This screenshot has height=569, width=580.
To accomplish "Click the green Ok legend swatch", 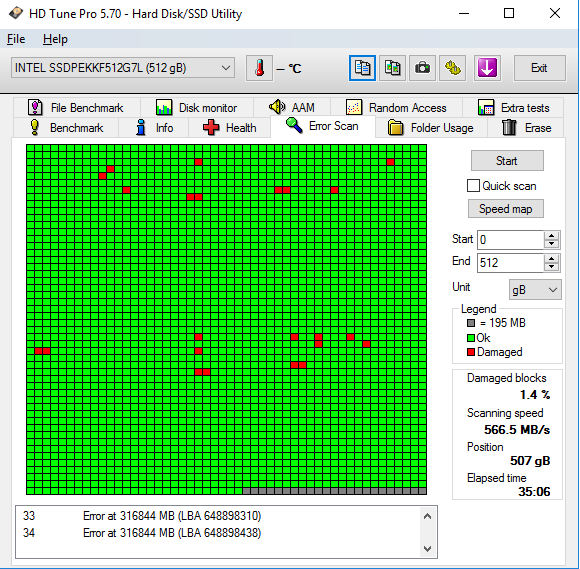I will pos(471,338).
